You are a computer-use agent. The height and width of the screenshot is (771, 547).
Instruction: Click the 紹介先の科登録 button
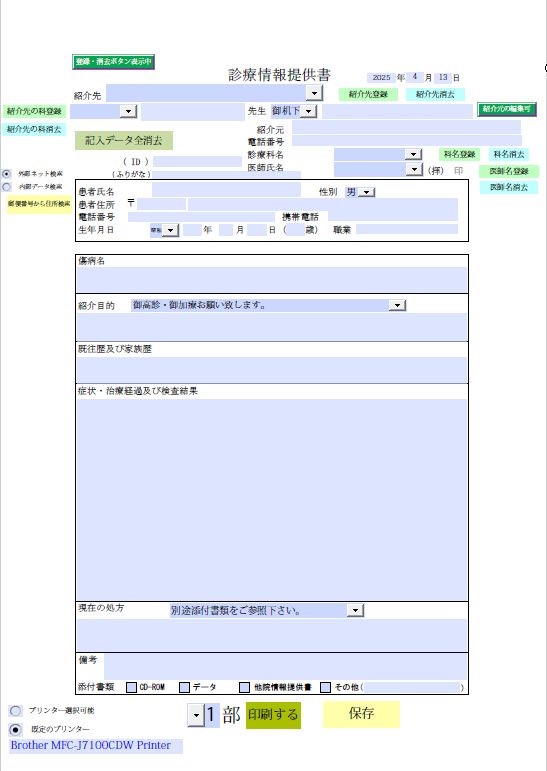point(34,111)
